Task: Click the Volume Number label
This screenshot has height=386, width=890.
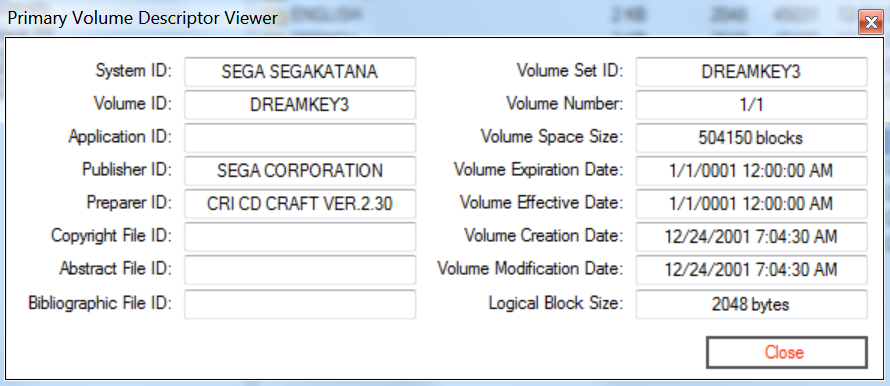Action: click(565, 104)
